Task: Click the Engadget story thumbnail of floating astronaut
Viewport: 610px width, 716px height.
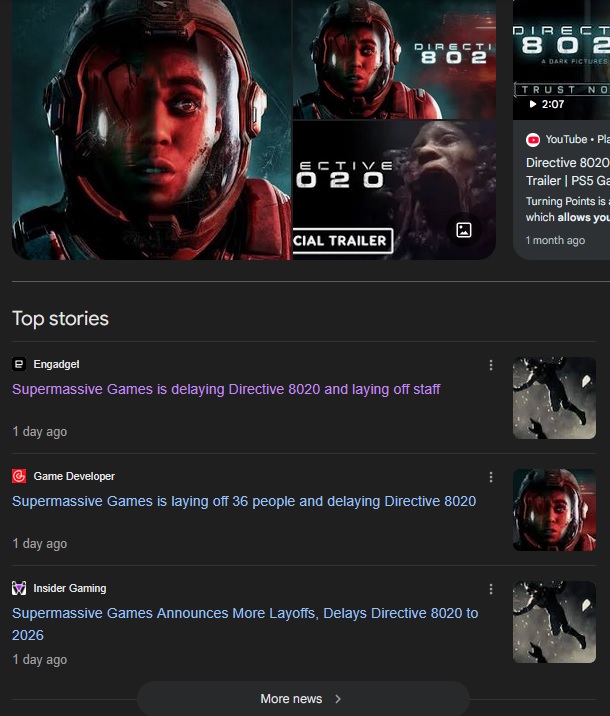Action: click(554, 398)
